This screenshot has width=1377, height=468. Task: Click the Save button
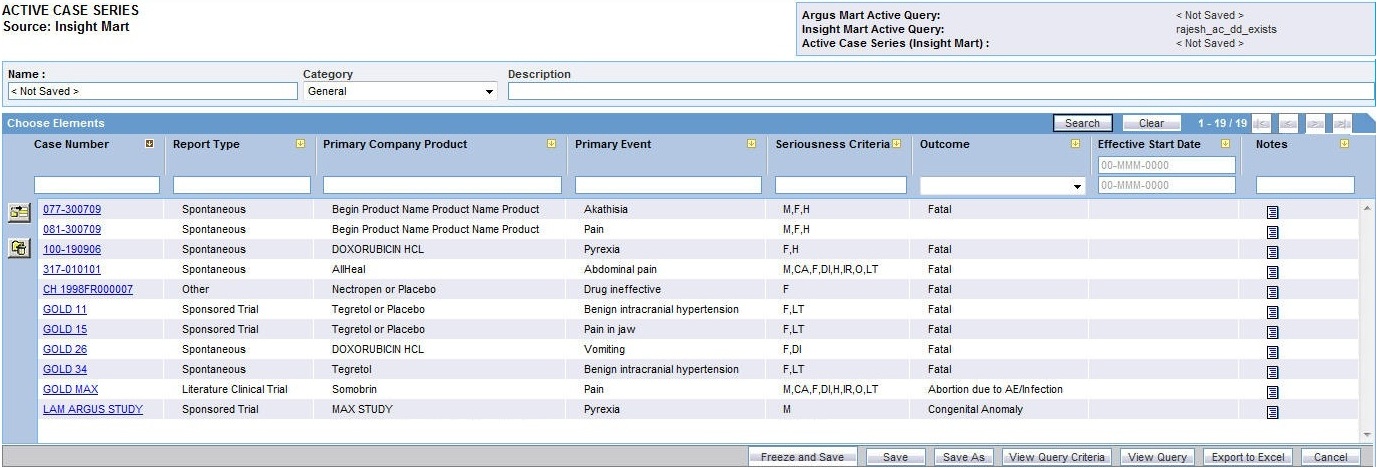pos(895,457)
